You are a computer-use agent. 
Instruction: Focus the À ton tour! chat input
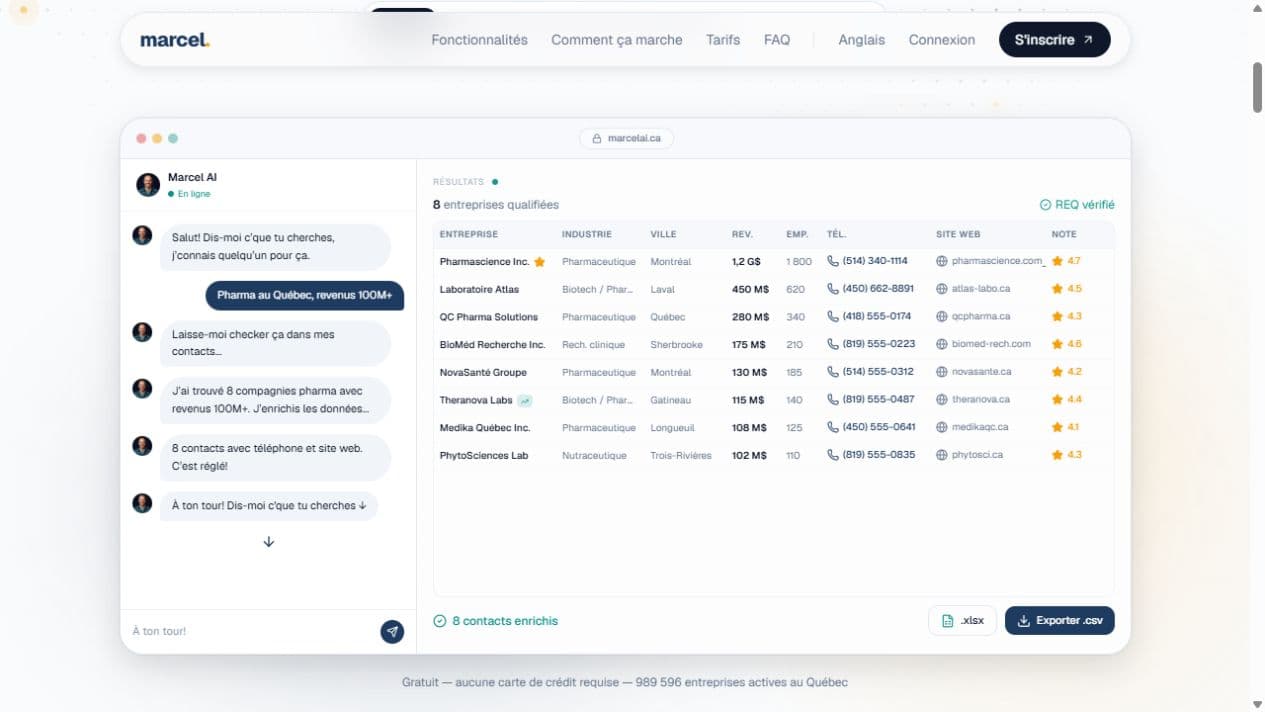250,631
